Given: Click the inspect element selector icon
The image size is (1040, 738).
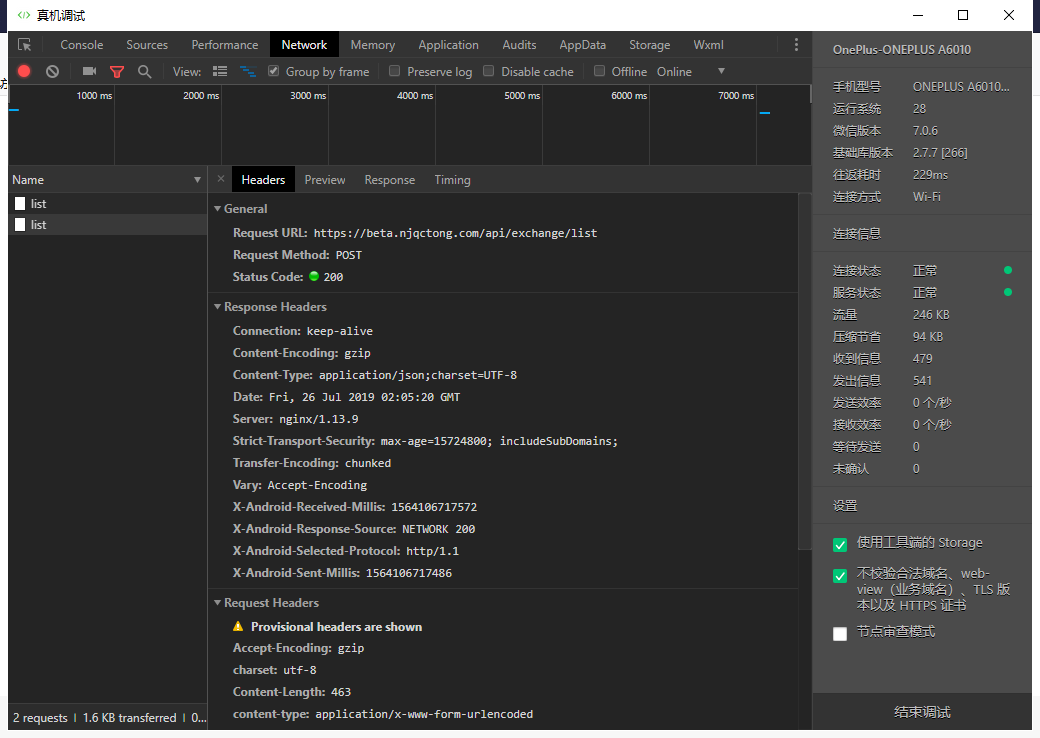Looking at the screenshot, I should pyautogui.click(x=25, y=45).
